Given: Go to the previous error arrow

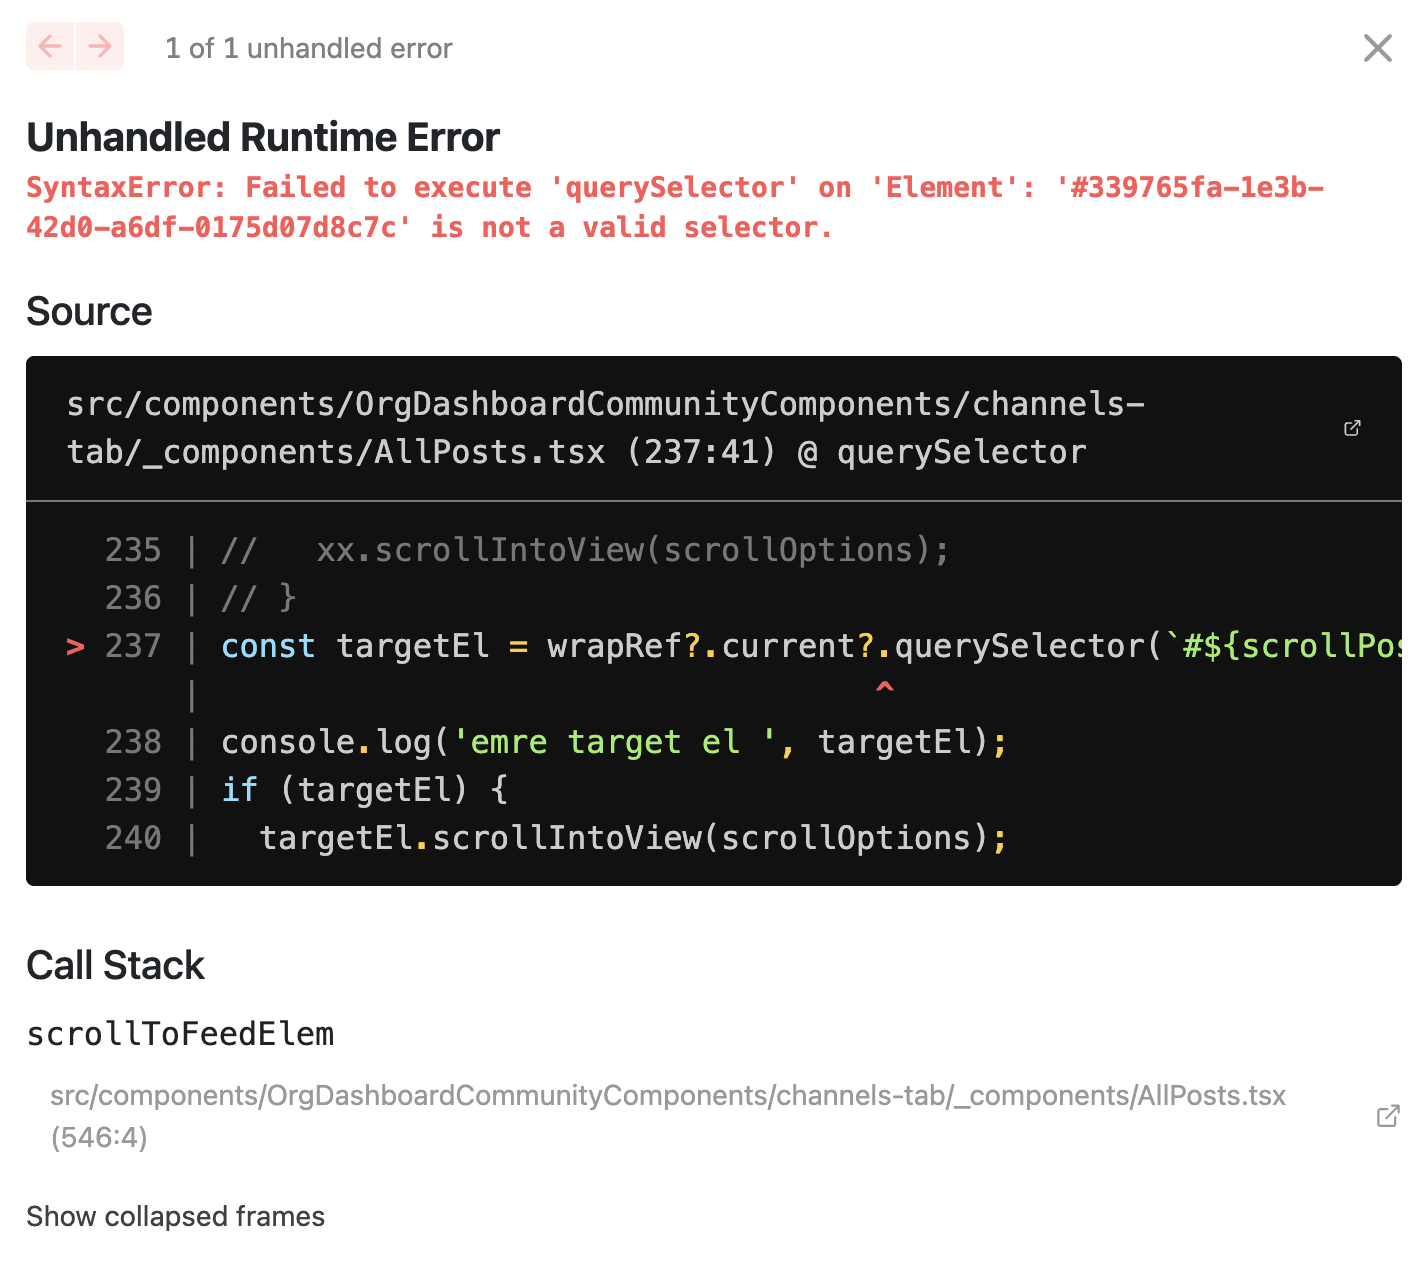Looking at the screenshot, I should point(50,46).
